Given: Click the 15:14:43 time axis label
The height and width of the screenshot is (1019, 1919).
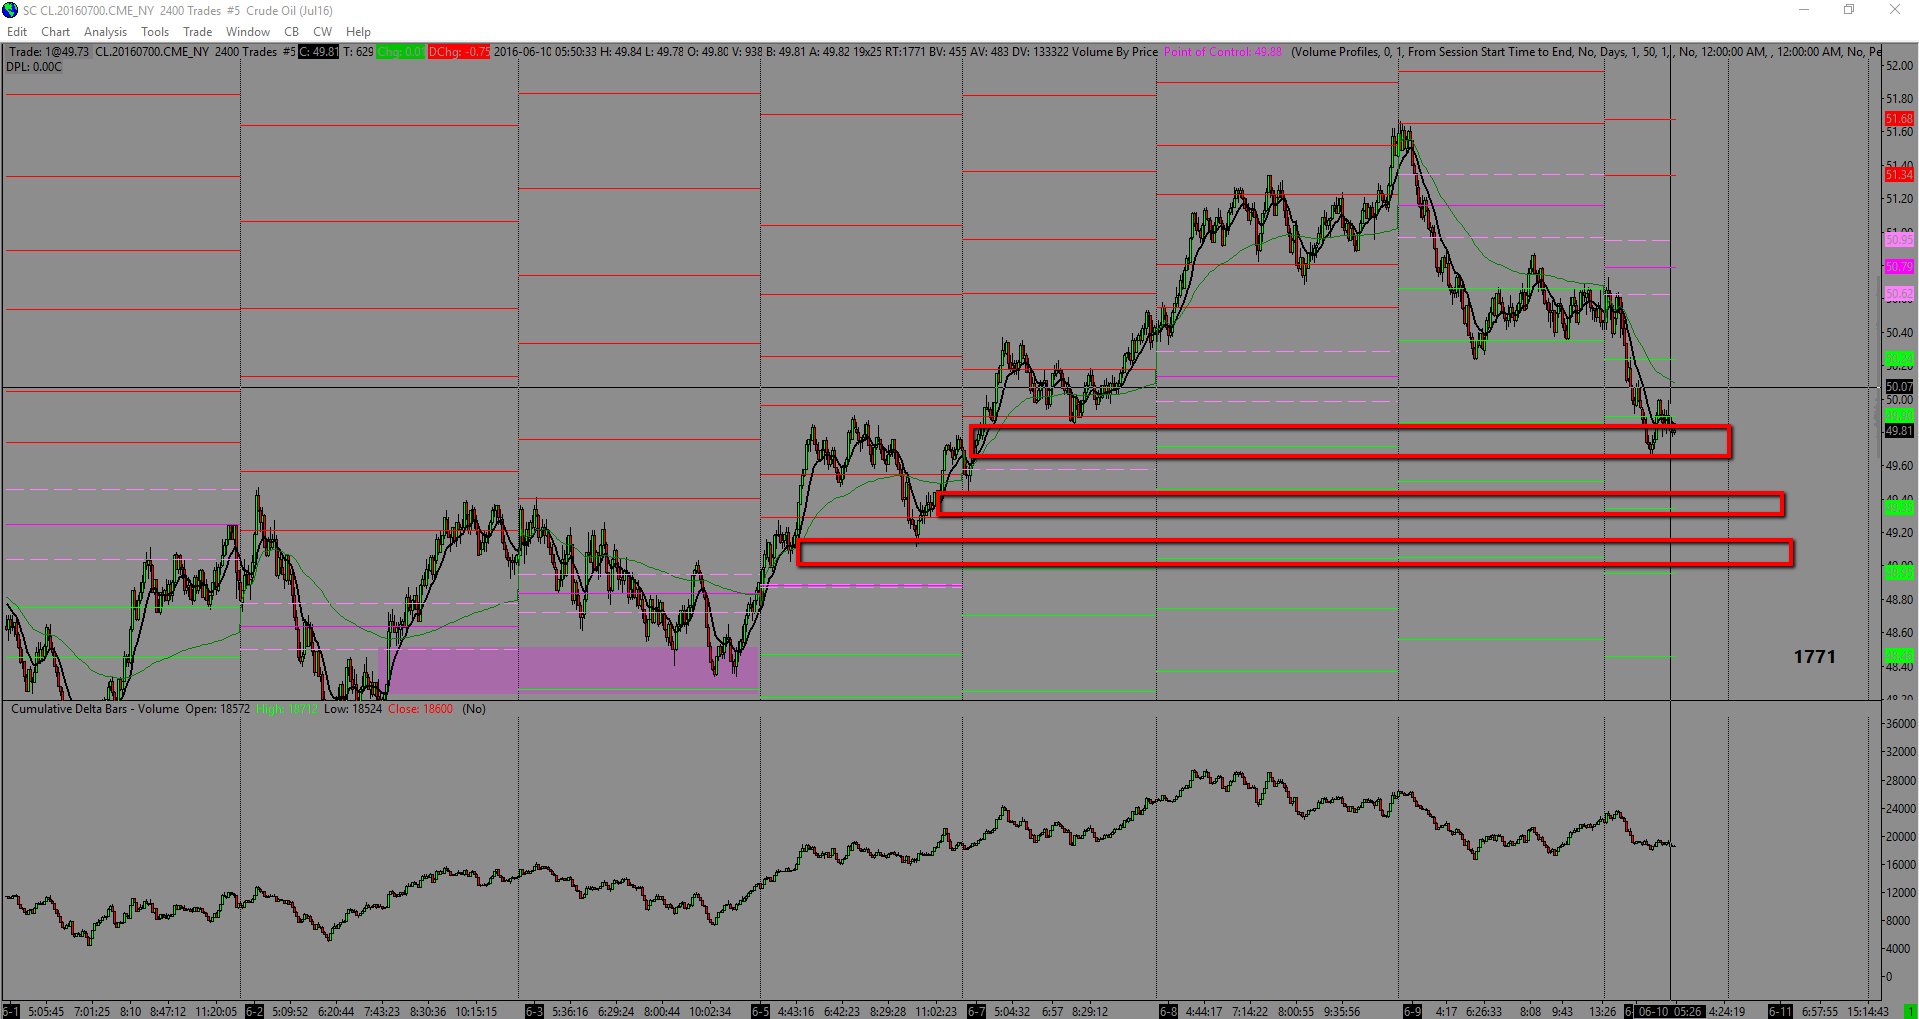Looking at the screenshot, I should (x=1867, y=1011).
